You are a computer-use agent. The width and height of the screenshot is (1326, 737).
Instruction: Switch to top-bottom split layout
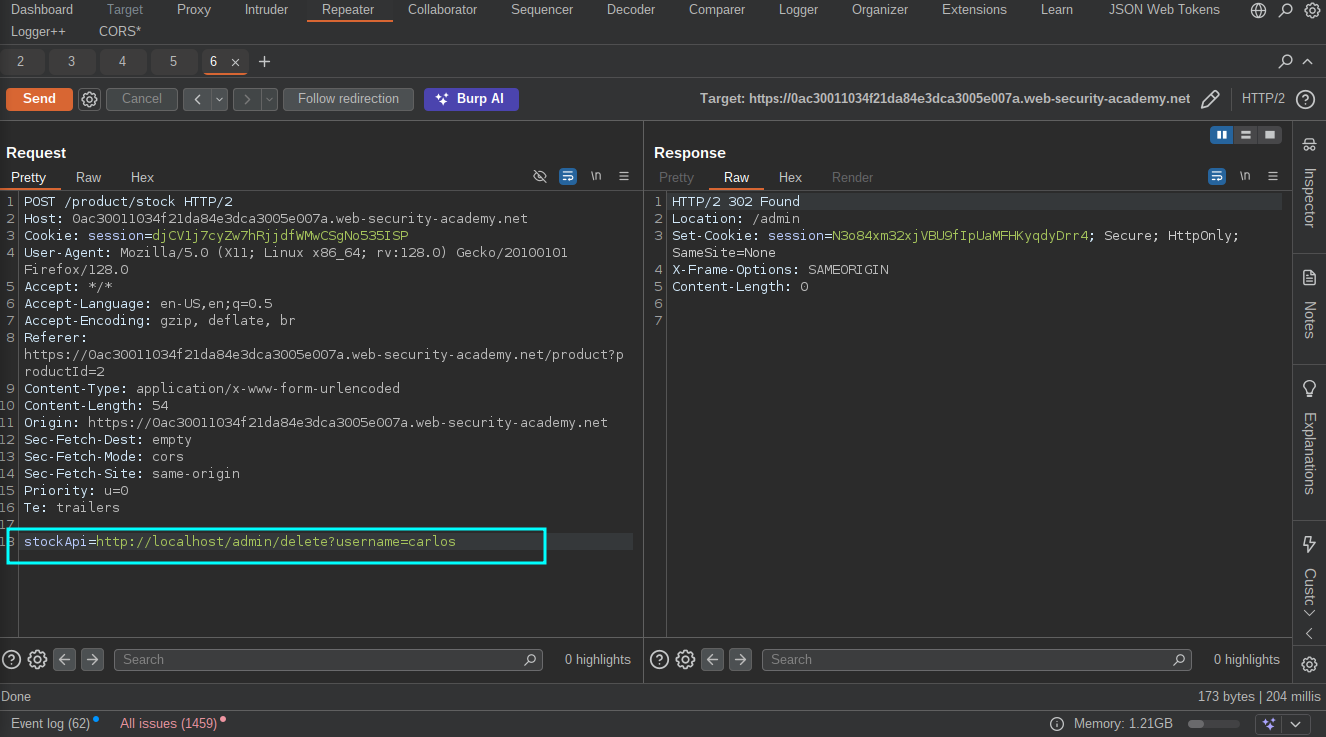[x=1246, y=135]
